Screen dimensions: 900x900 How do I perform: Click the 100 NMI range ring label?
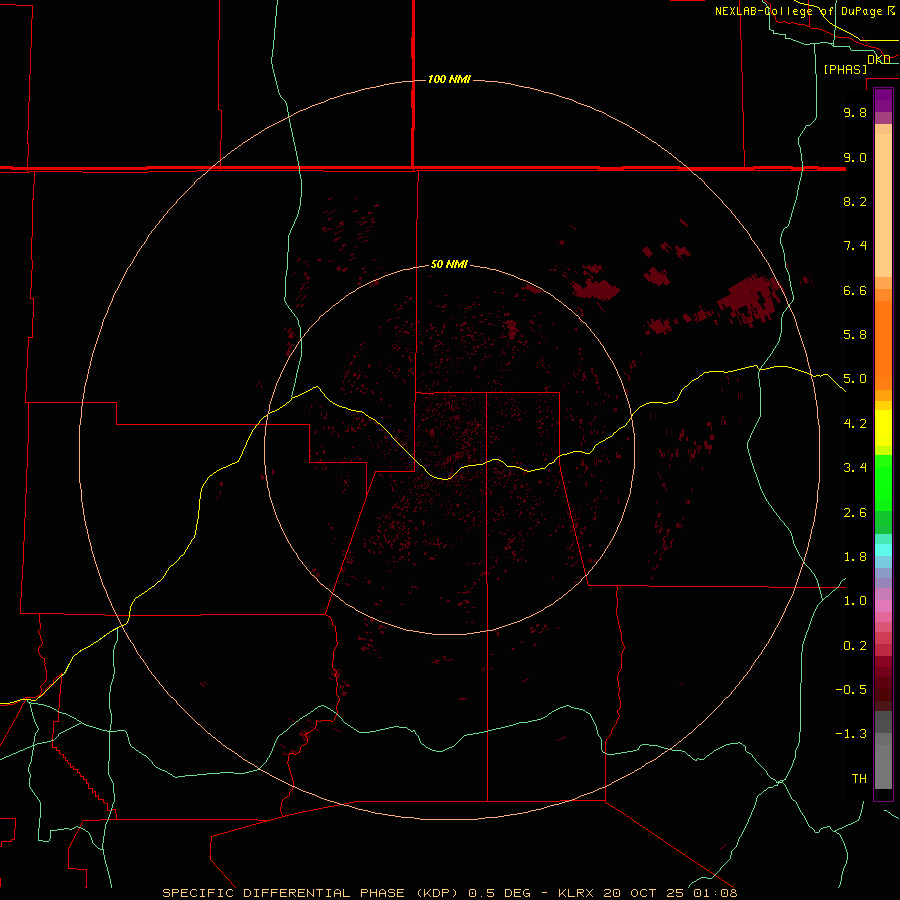coord(449,79)
